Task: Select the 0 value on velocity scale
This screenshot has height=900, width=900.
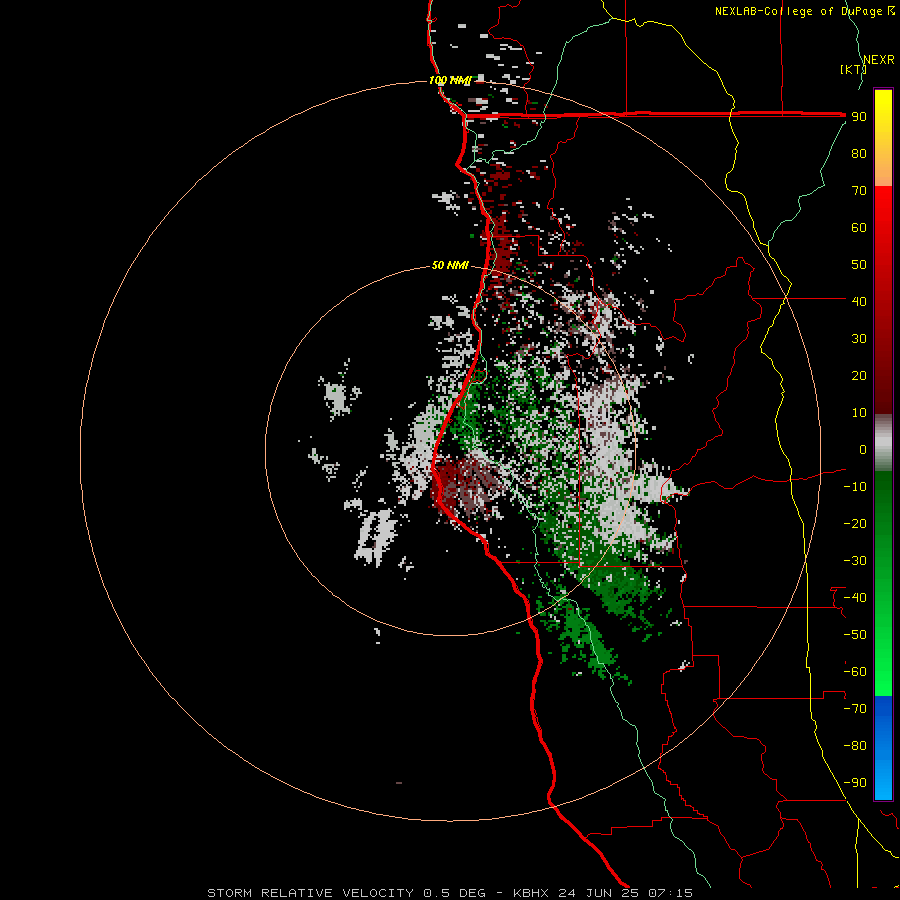Action: pos(863,449)
